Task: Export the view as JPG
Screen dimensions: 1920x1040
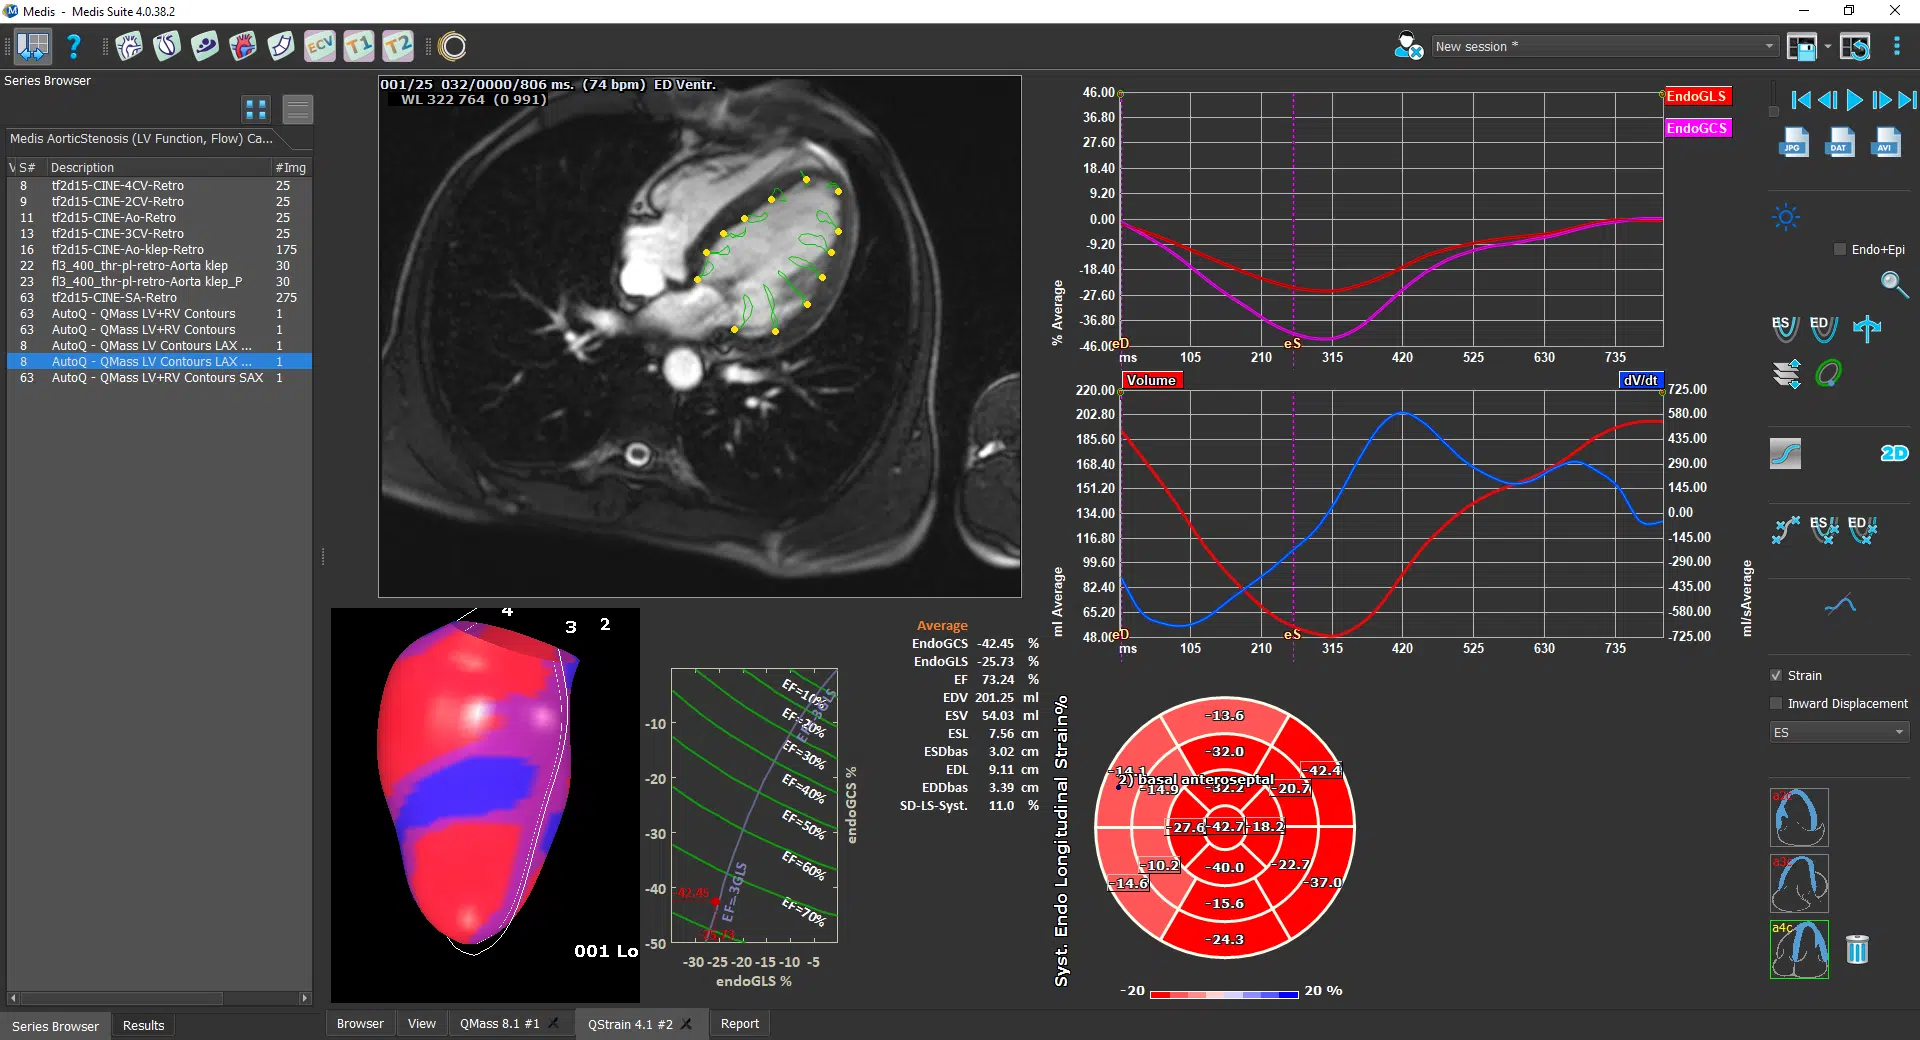Action: tap(1793, 143)
